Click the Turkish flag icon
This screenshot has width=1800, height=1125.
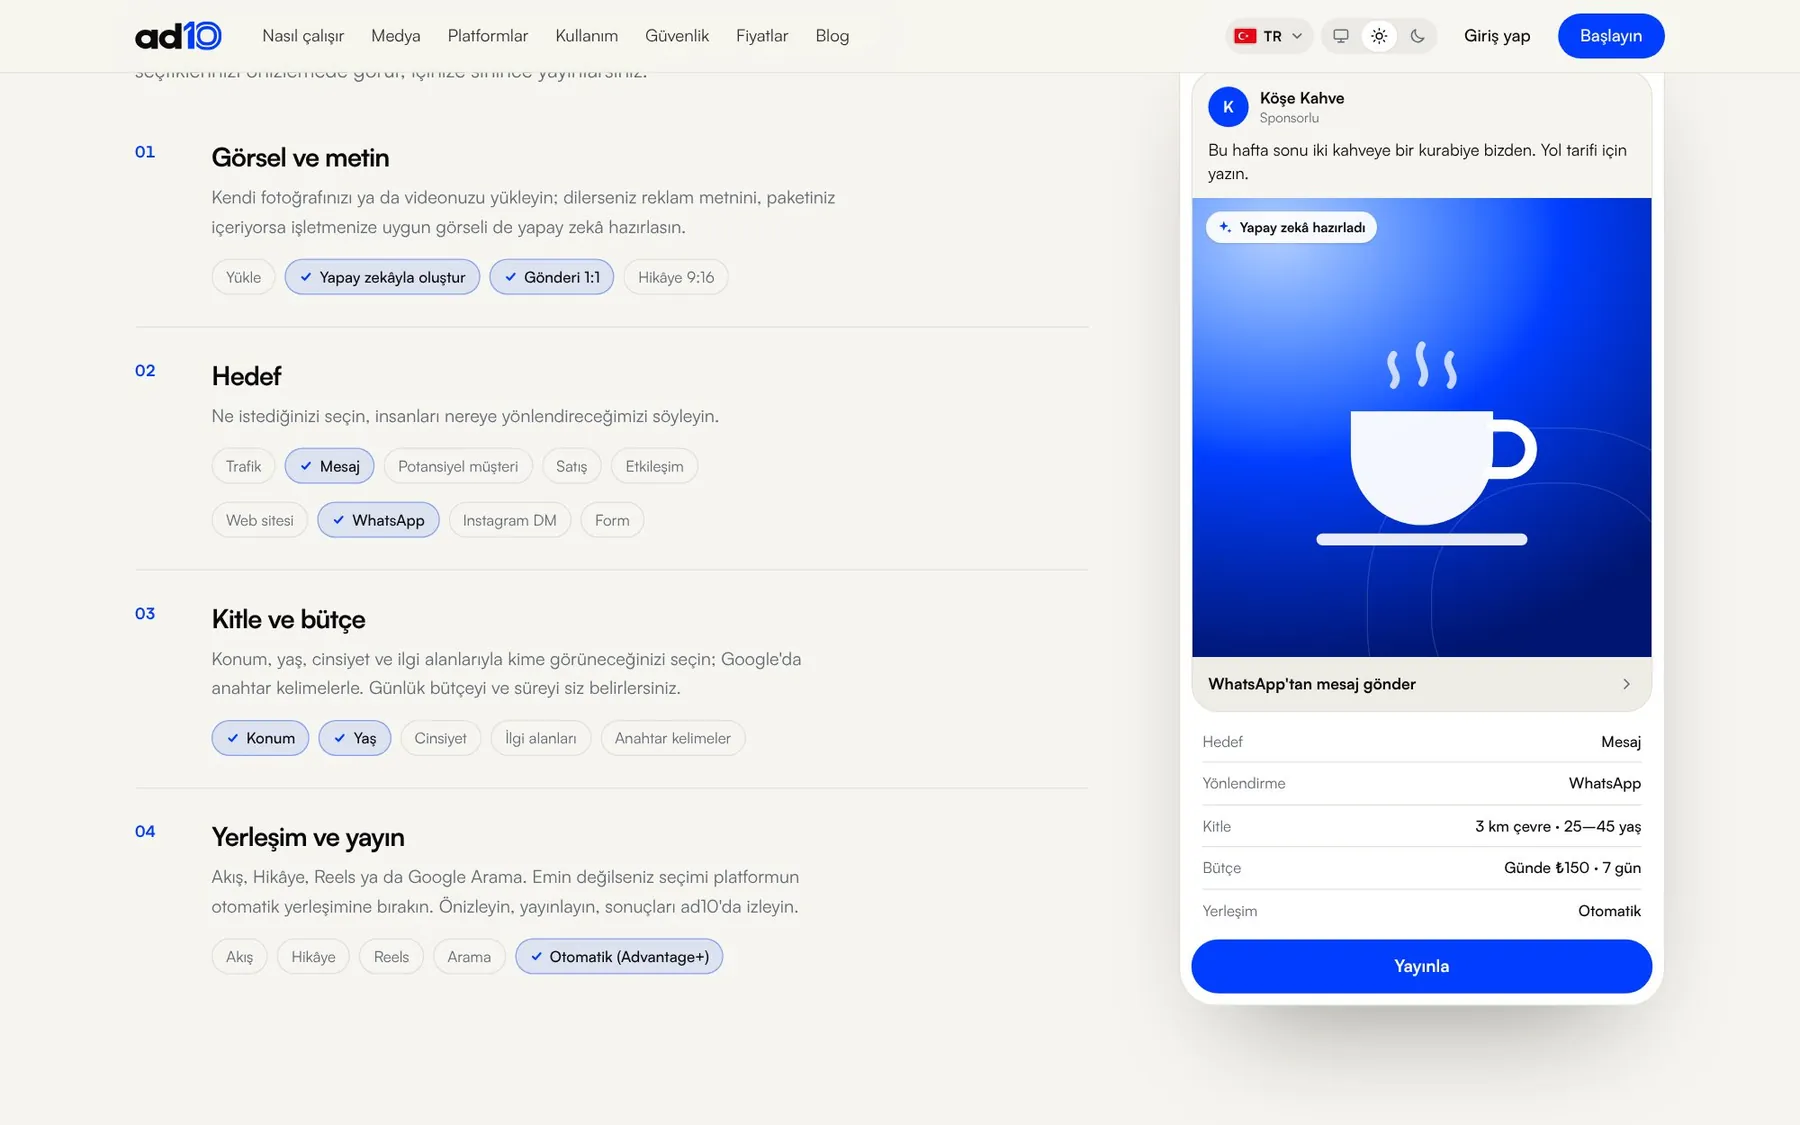click(1245, 36)
